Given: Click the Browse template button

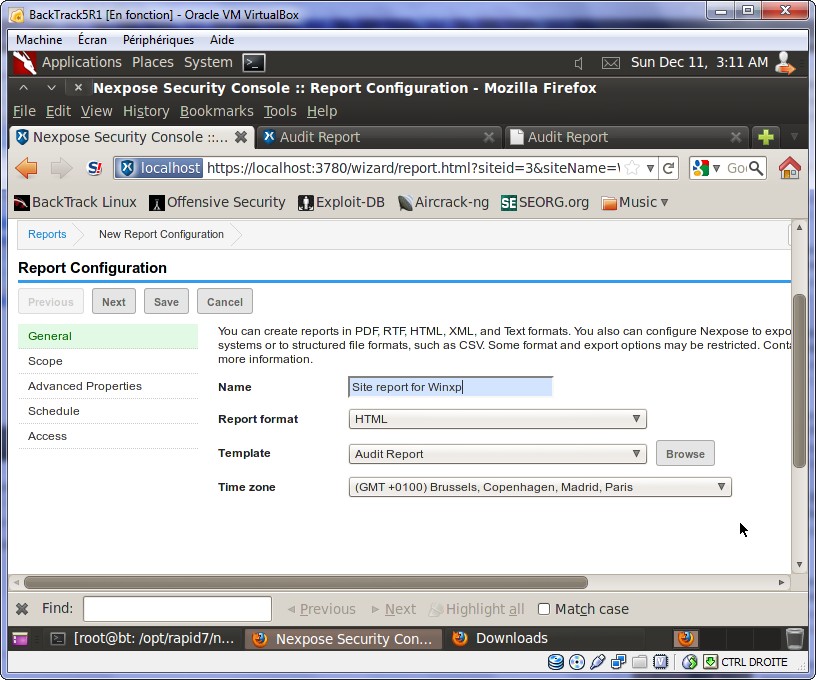Looking at the screenshot, I should coord(685,454).
